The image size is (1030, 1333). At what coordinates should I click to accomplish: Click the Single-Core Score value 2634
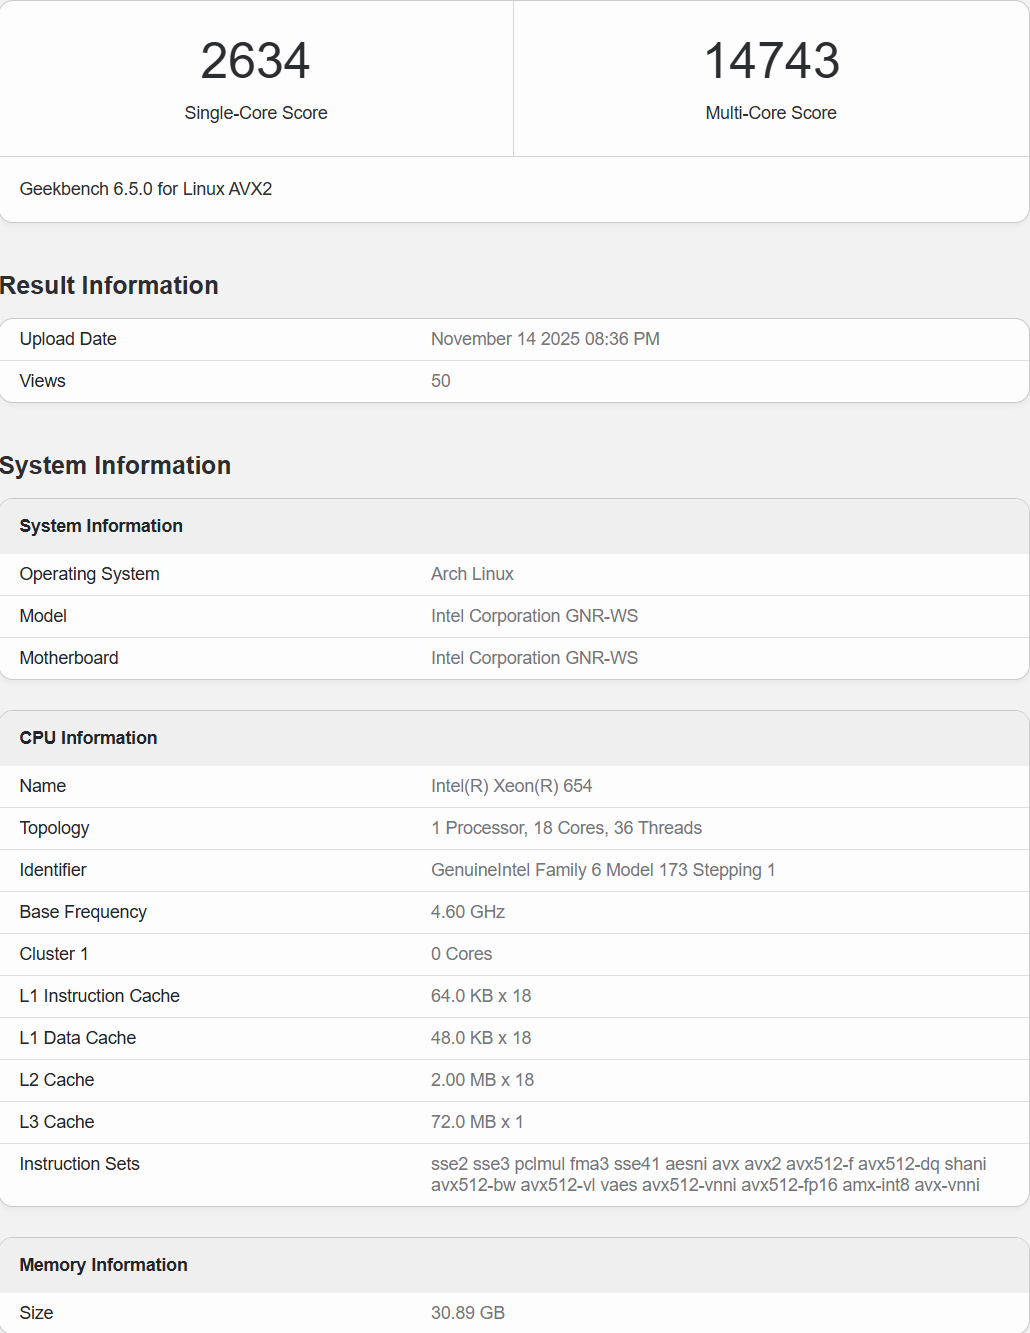coord(255,62)
